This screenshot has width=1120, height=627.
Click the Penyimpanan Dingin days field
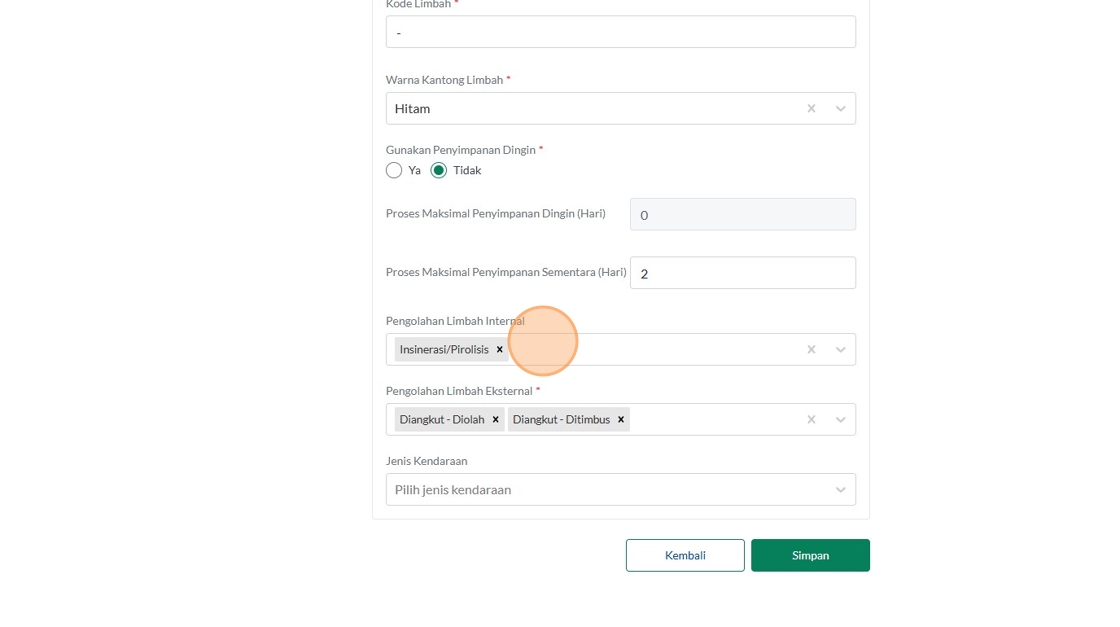tap(742, 214)
